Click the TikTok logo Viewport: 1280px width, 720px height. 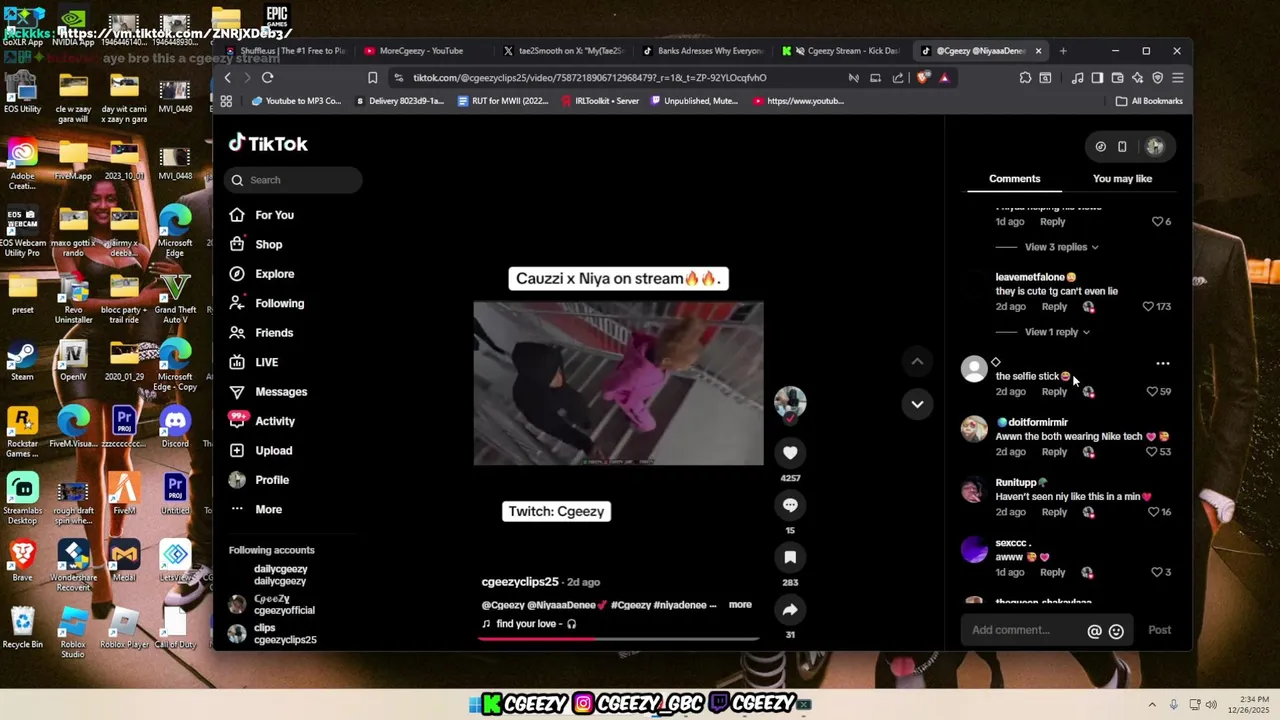(x=268, y=143)
